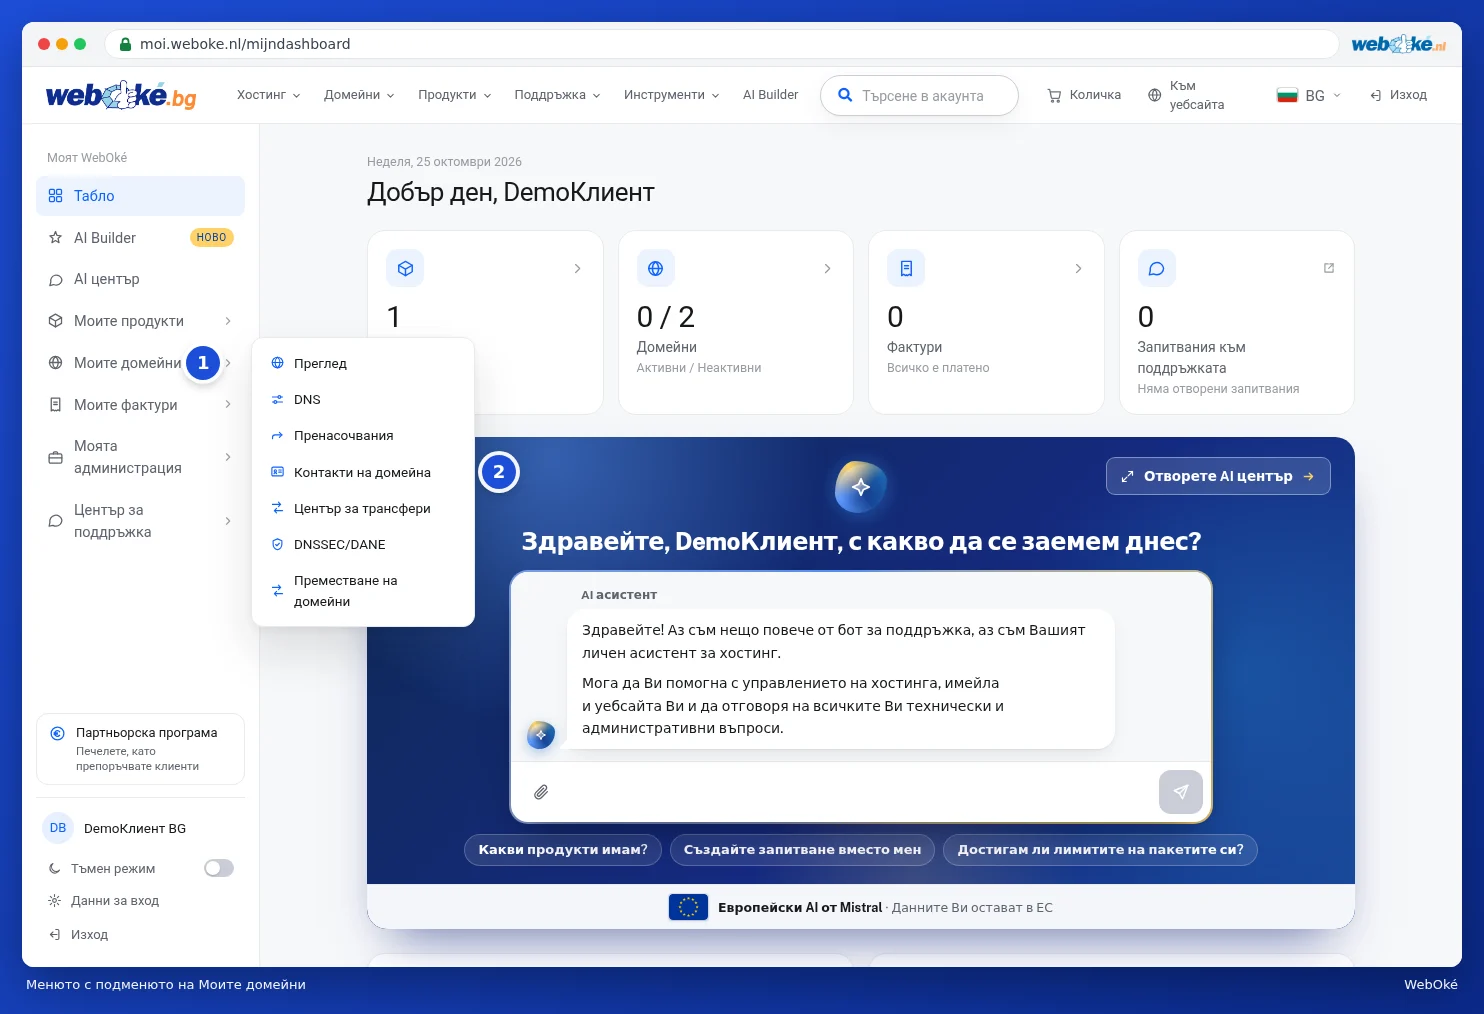Screen dimensions: 1484x1014
Task: Click the invoice icon on Фактури card
Action: [x=906, y=268]
